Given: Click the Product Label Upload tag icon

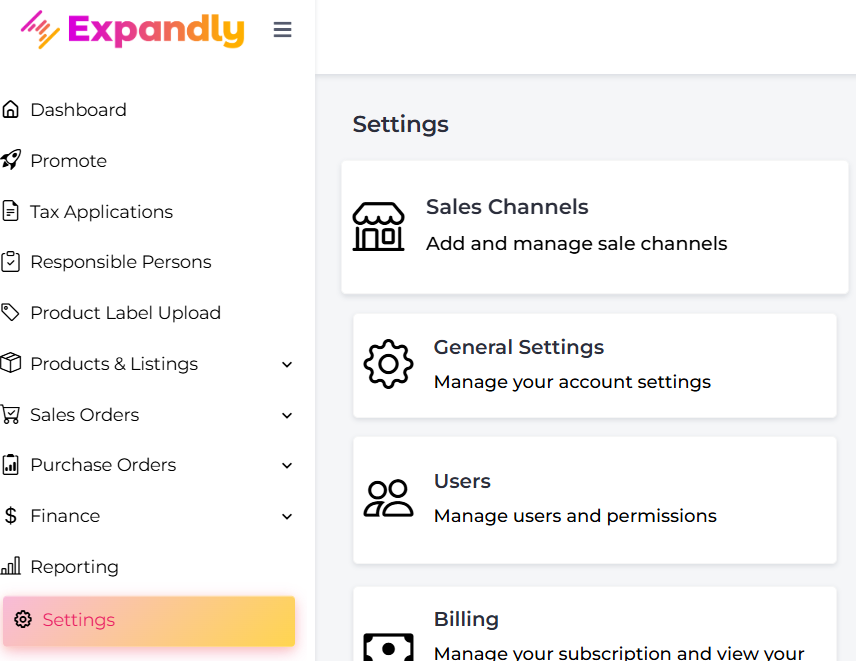Looking at the screenshot, I should pyautogui.click(x=11, y=312).
